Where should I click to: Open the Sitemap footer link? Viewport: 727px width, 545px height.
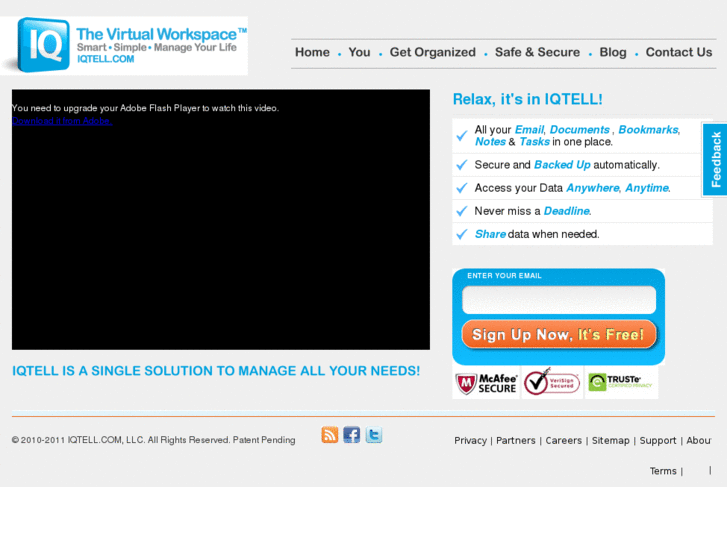click(x=611, y=441)
